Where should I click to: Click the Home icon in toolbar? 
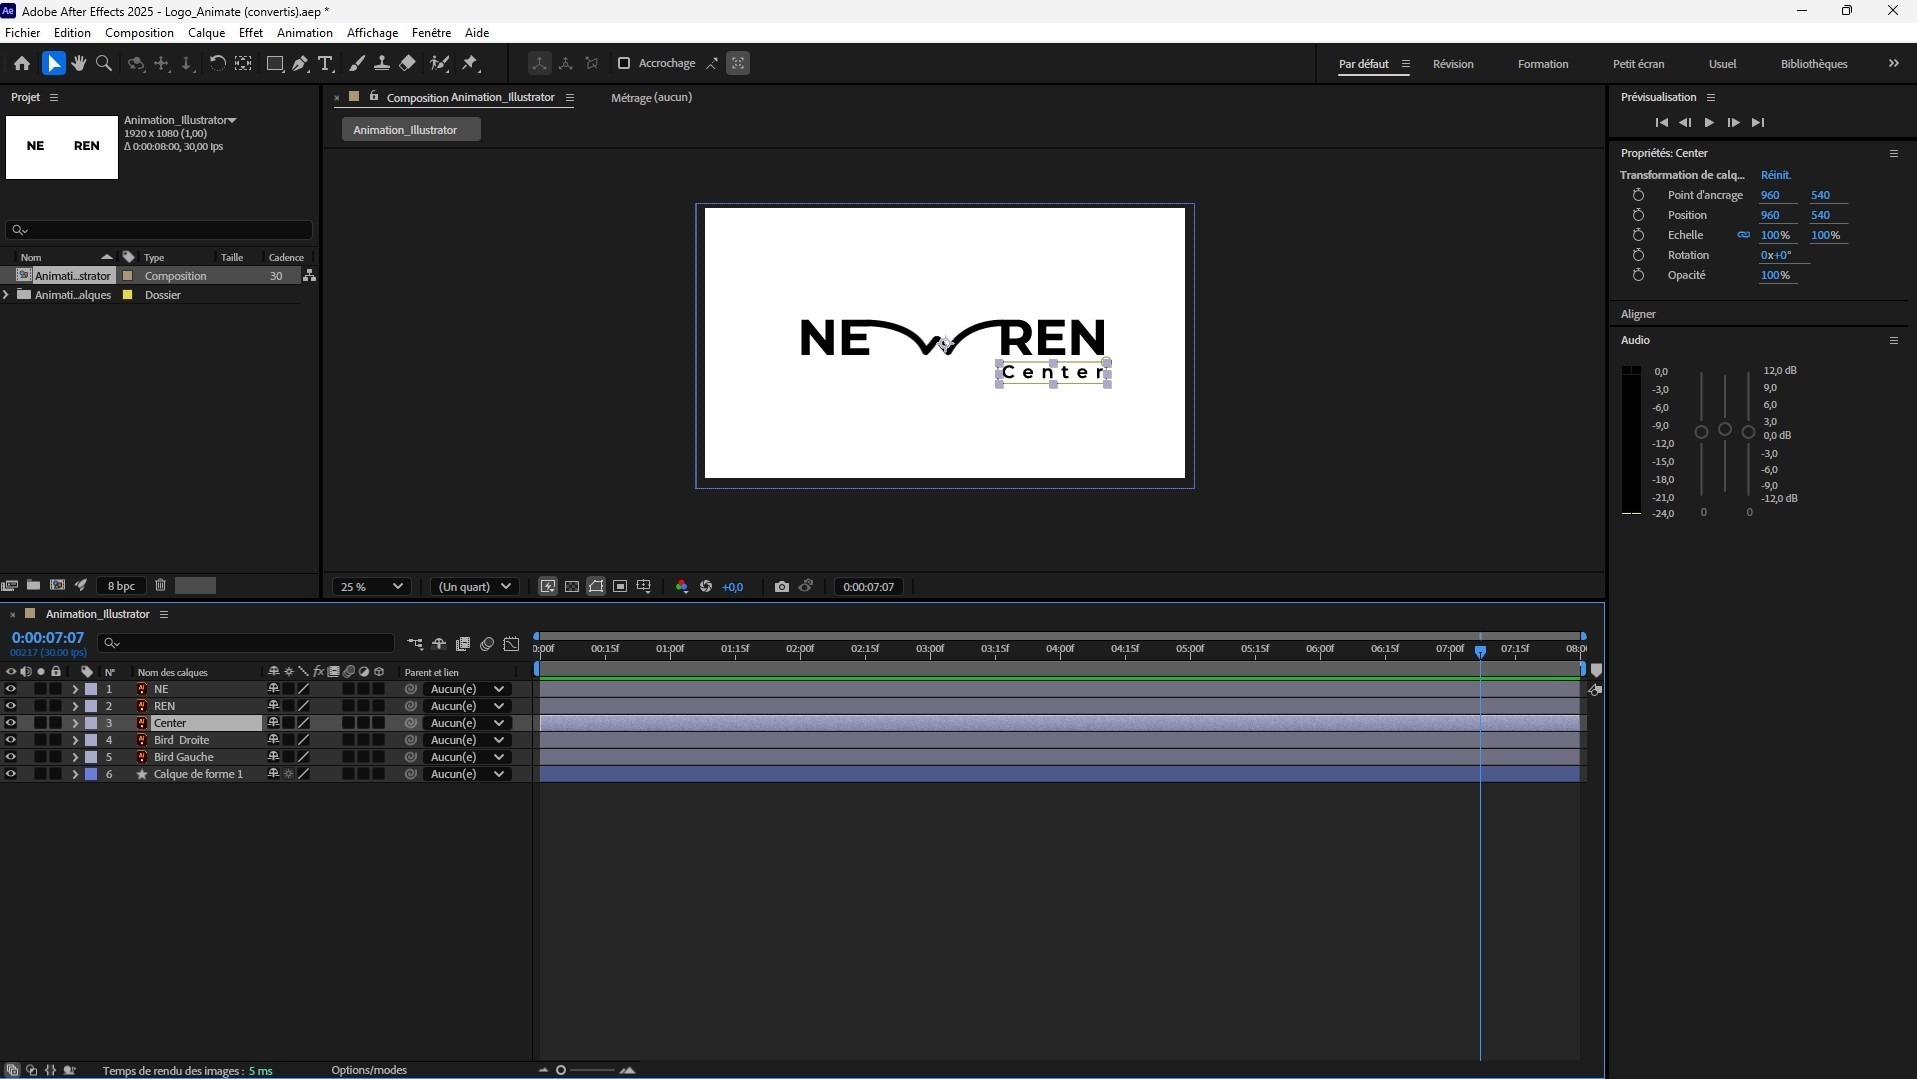point(21,63)
